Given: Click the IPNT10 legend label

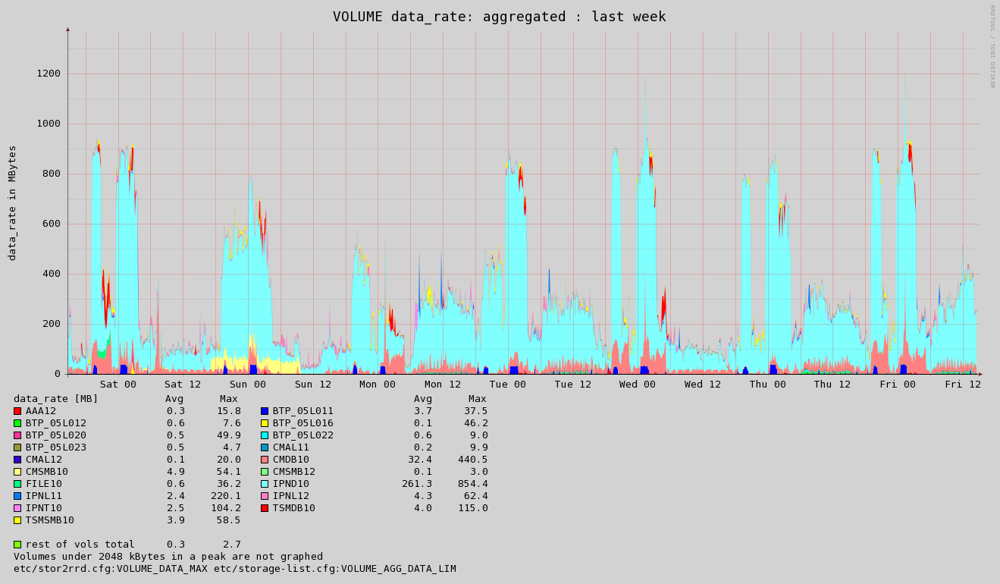Looking at the screenshot, I should [x=43, y=508].
